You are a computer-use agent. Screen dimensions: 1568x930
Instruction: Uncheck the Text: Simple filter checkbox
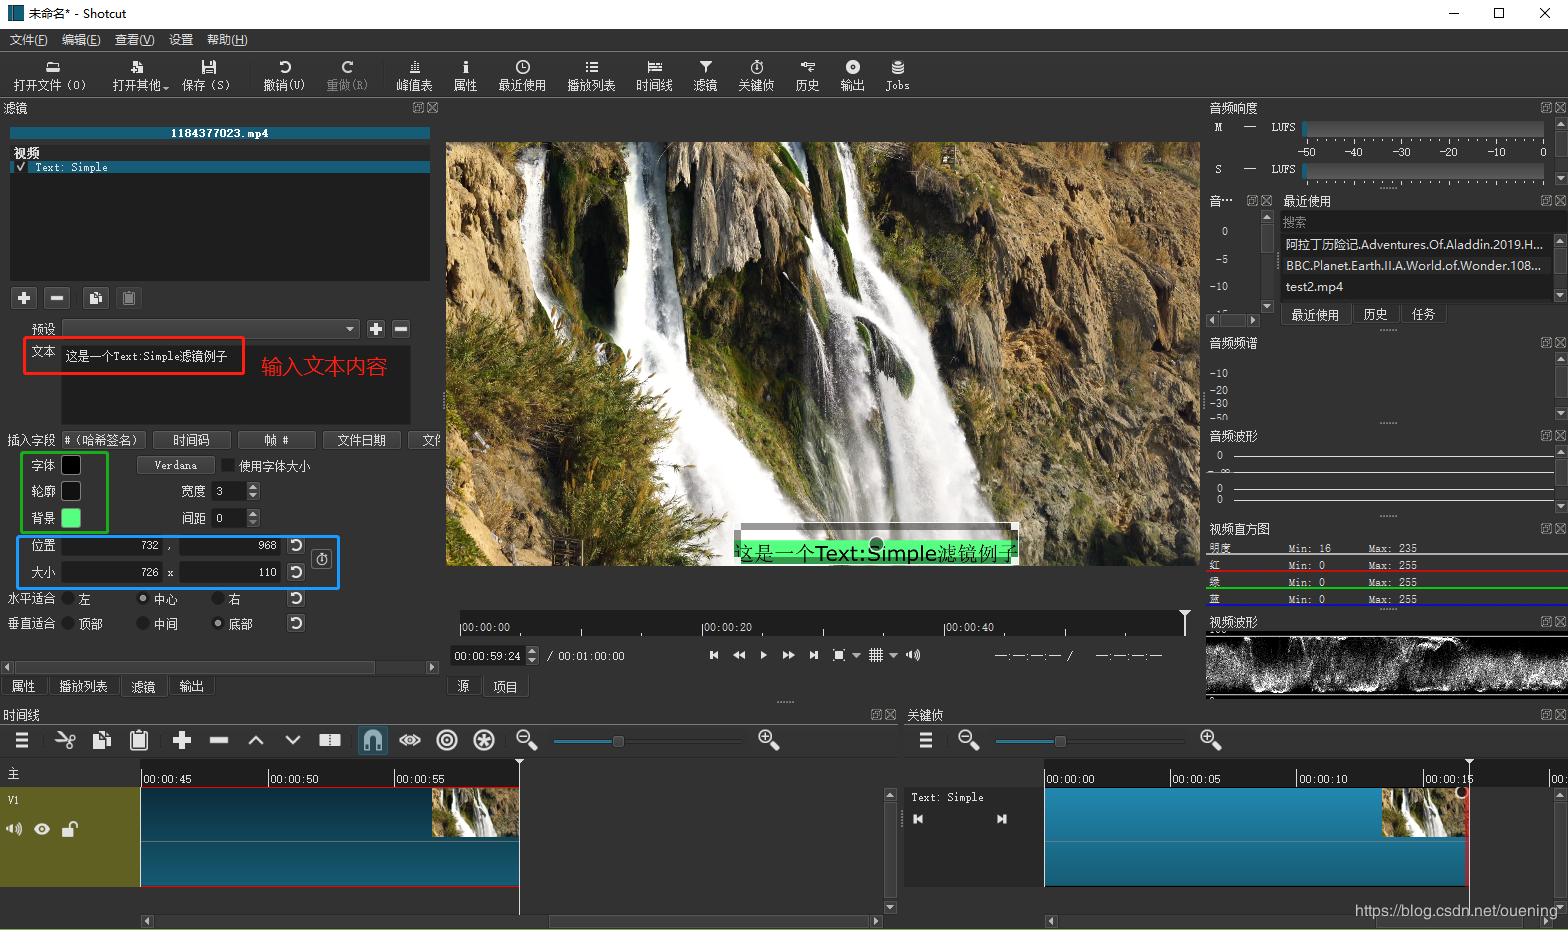click(x=21, y=168)
